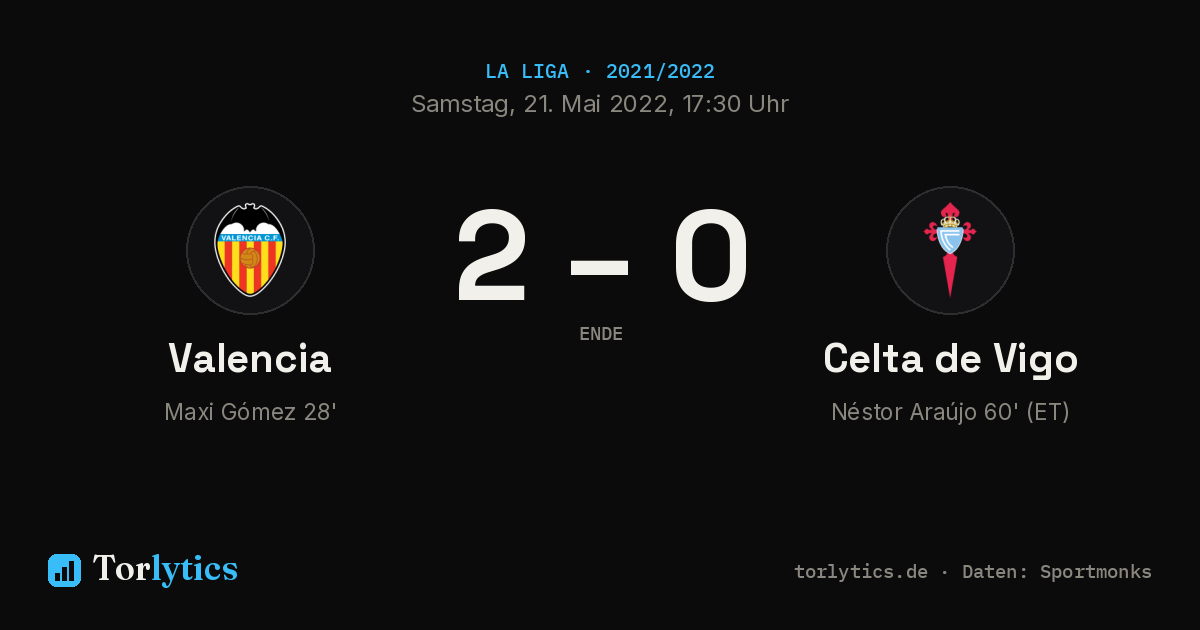
Task: Open the torlytics.de link in footer
Action: [861, 572]
